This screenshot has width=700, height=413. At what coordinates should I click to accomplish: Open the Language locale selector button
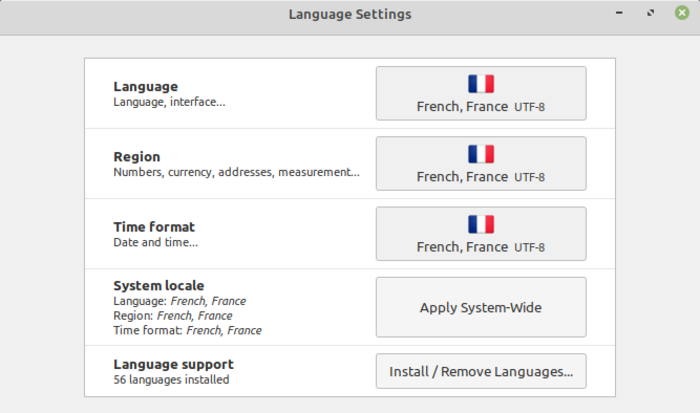[x=481, y=94]
